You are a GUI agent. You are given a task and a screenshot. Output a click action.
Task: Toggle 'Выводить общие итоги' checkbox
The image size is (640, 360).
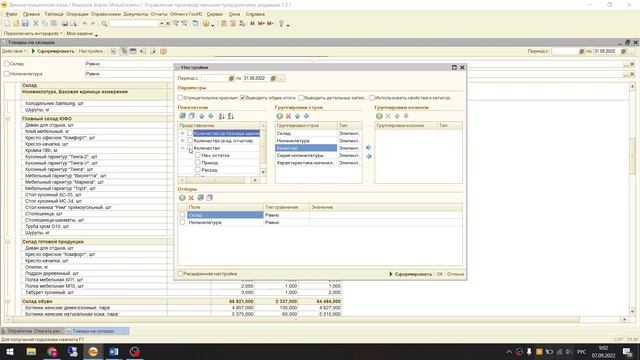point(242,98)
